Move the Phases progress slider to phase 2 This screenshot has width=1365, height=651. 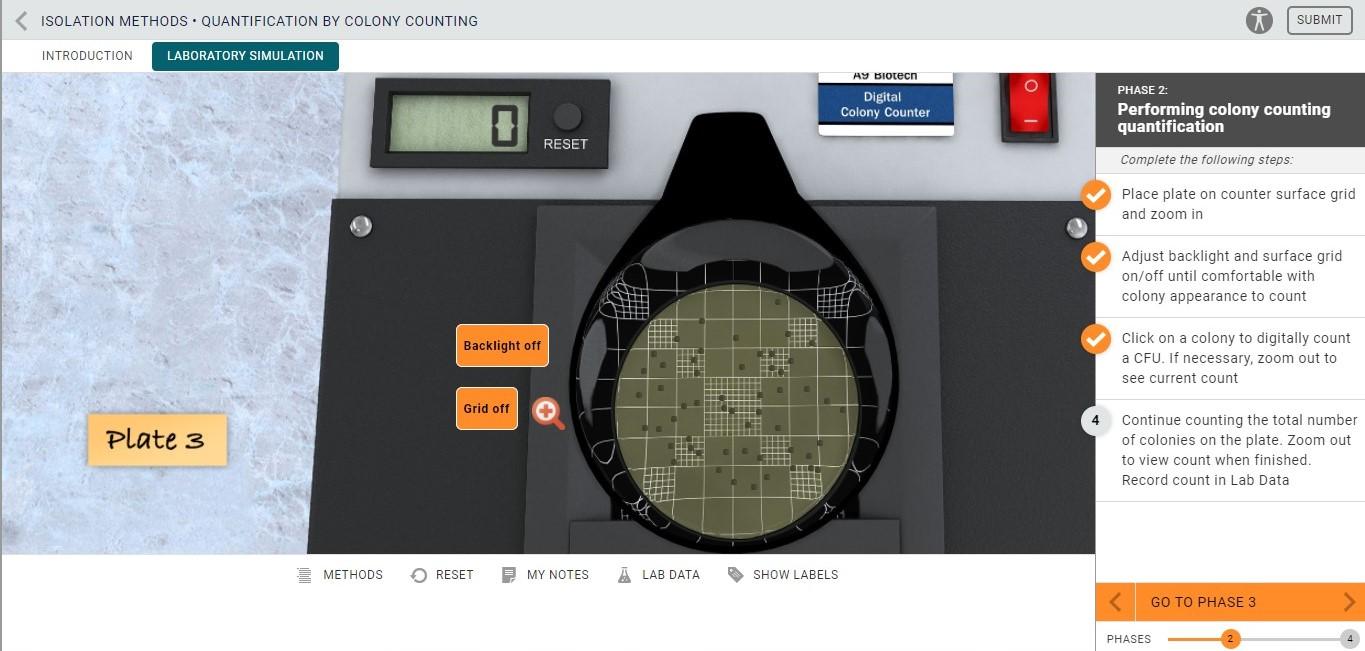(1230, 638)
